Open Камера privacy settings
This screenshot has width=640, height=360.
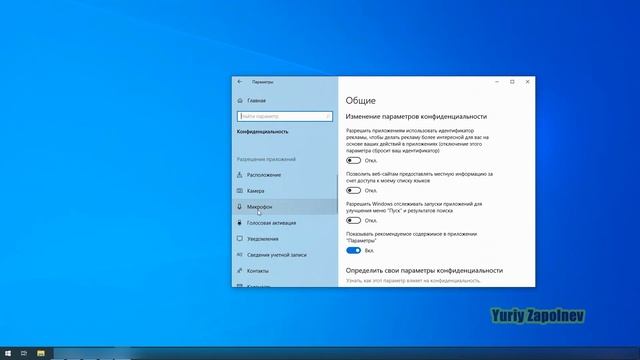tap(285, 191)
